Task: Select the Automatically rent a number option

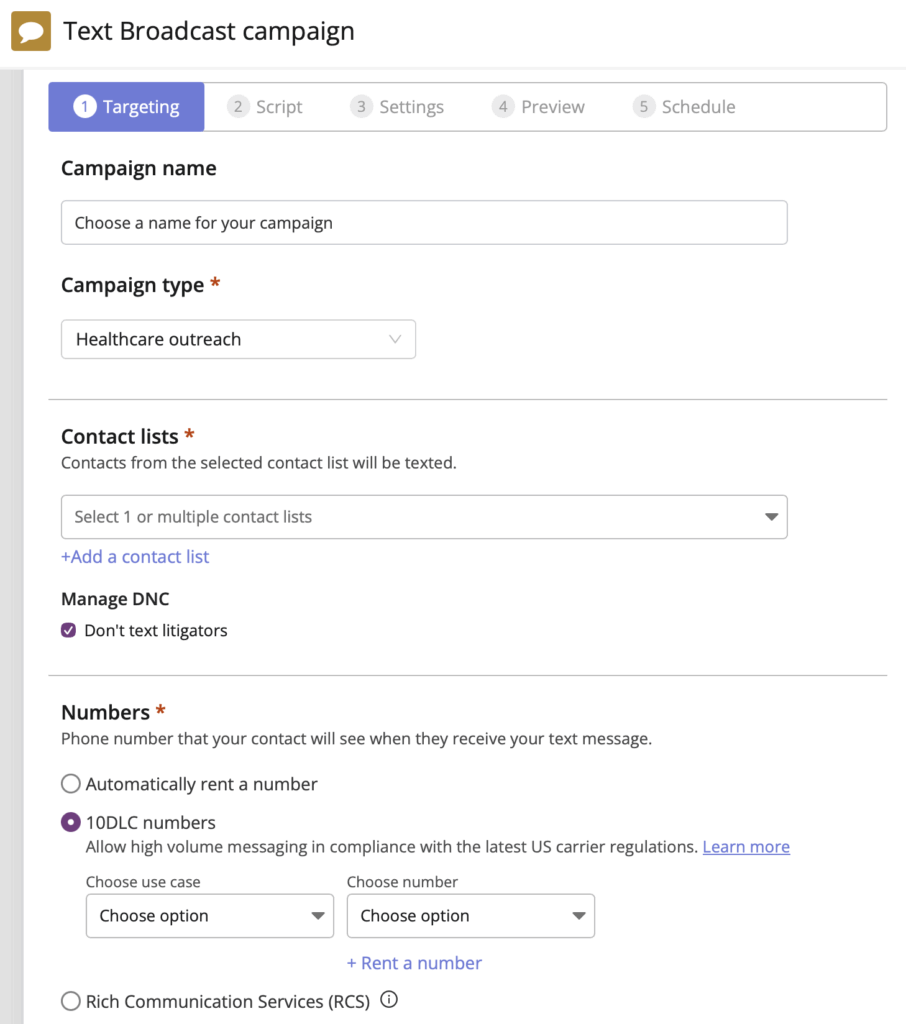Action: (70, 784)
